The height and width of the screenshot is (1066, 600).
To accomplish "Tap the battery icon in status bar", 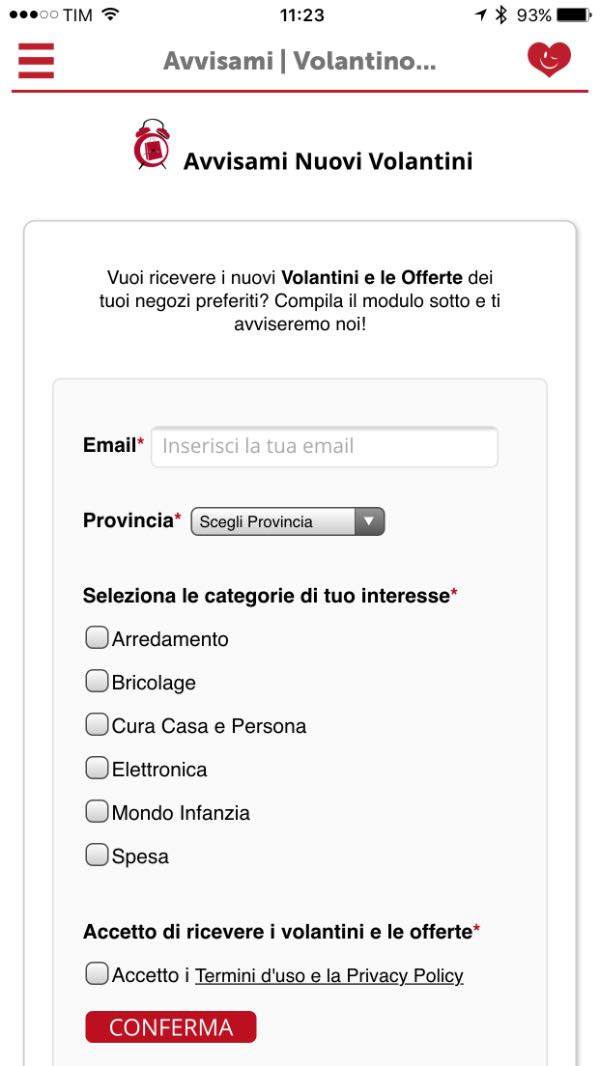I will [574, 15].
